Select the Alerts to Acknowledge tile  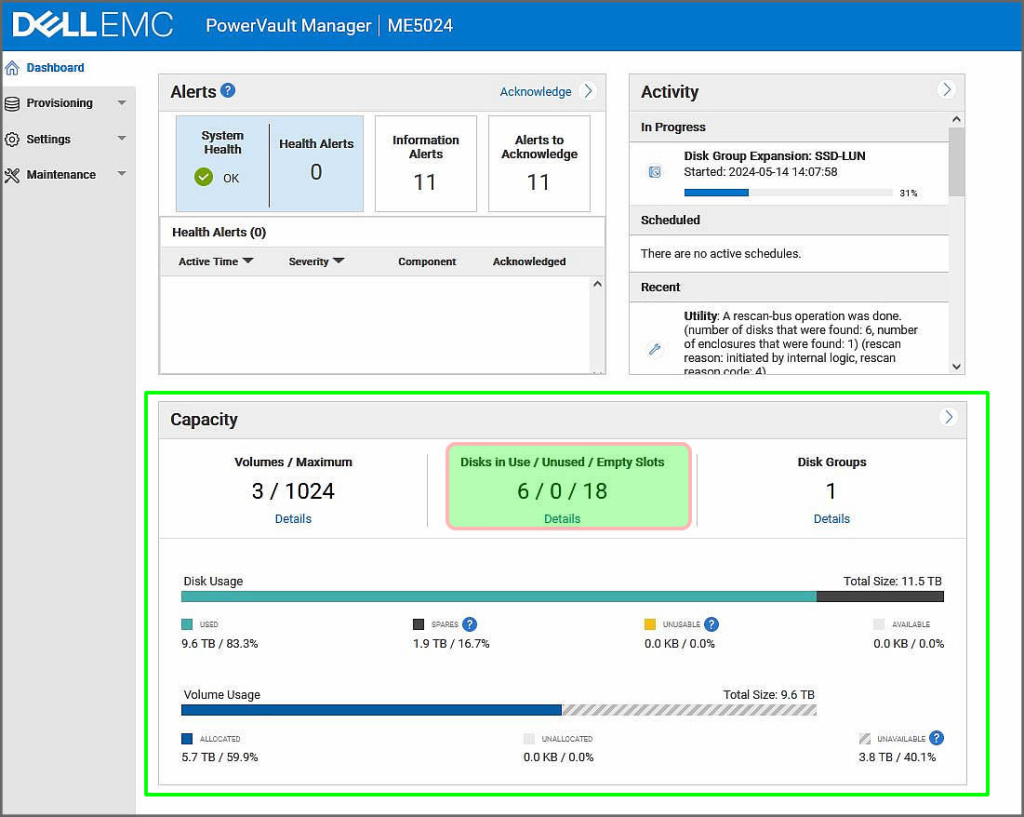point(539,163)
